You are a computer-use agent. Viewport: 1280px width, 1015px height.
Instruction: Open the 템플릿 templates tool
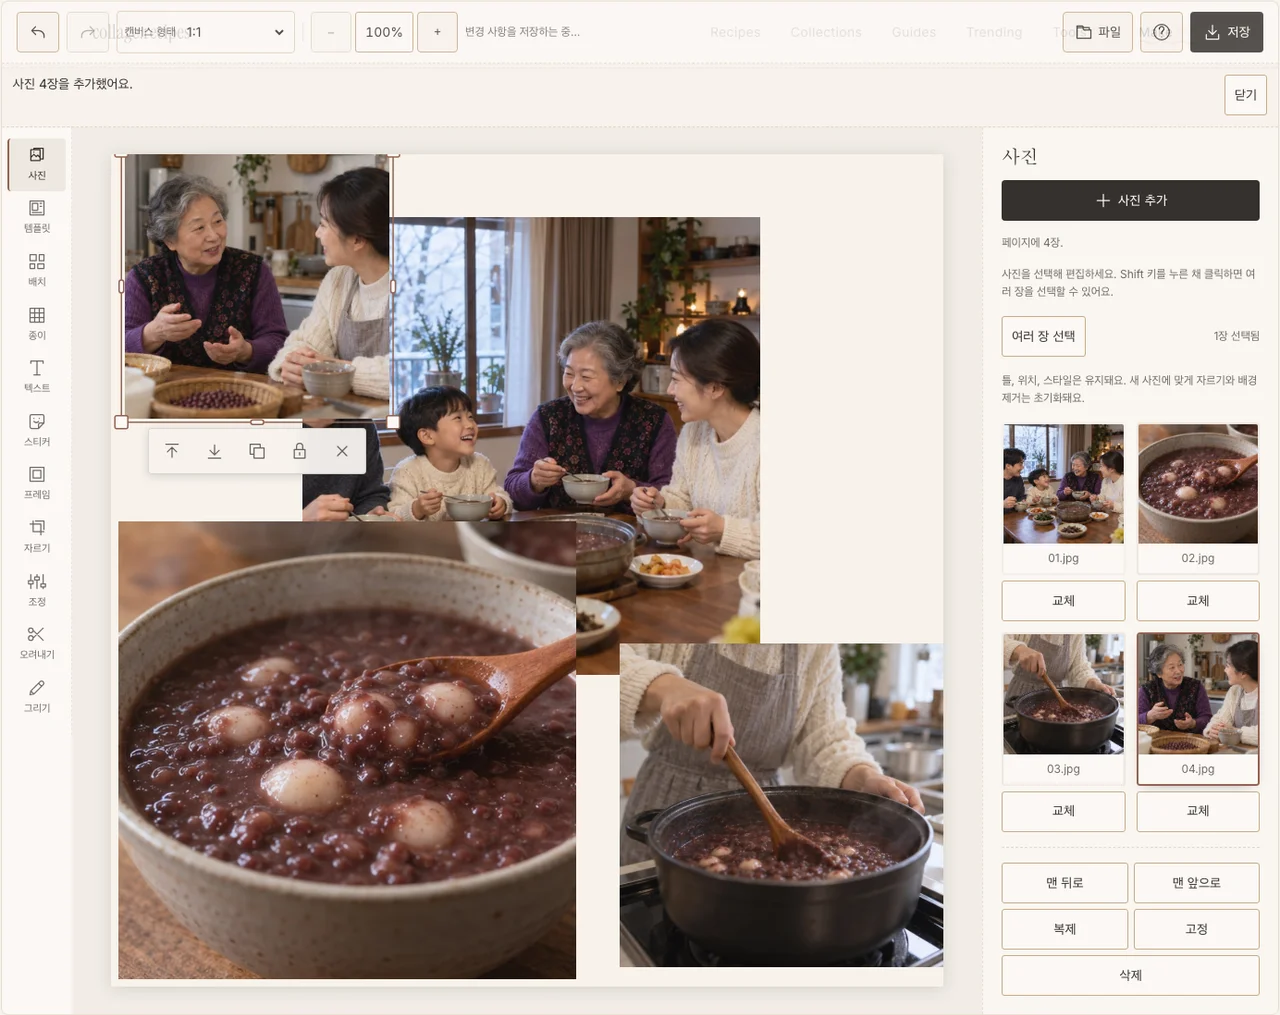(37, 217)
